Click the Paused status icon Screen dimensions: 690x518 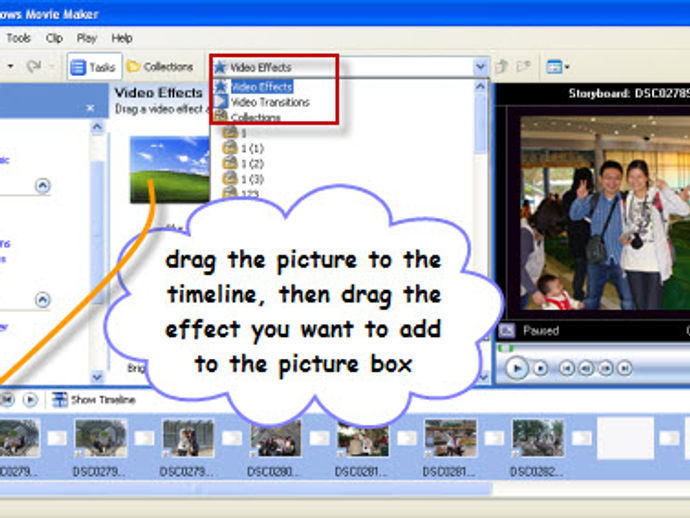[x=506, y=330]
